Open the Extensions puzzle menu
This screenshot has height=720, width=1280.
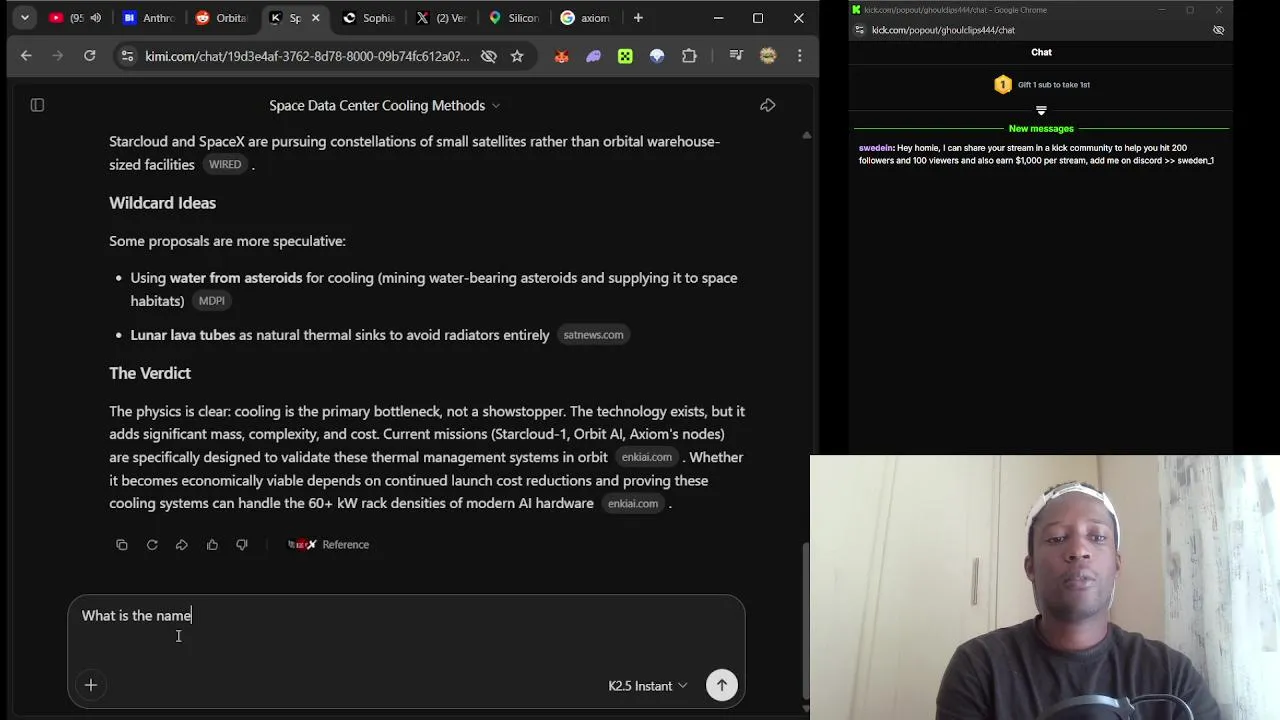[x=689, y=56]
